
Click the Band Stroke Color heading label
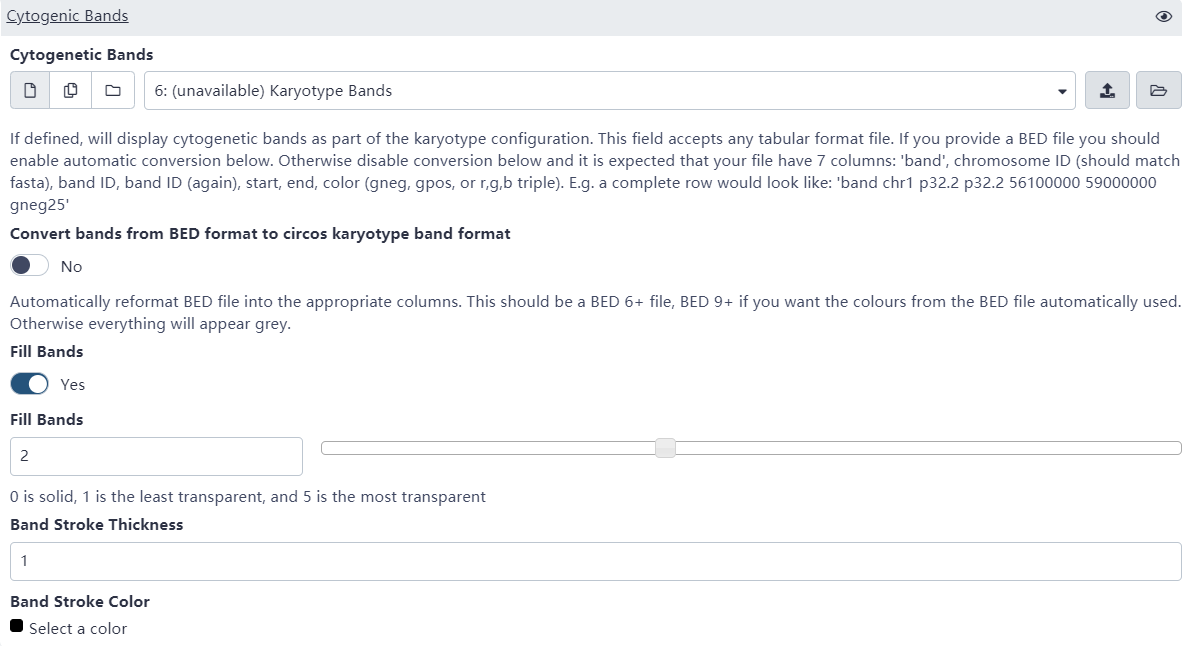tap(80, 601)
